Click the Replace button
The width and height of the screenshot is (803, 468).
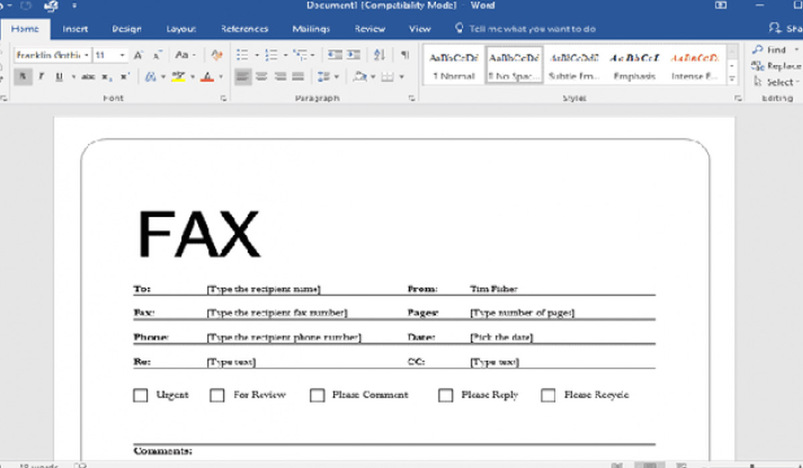tap(777, 66)
